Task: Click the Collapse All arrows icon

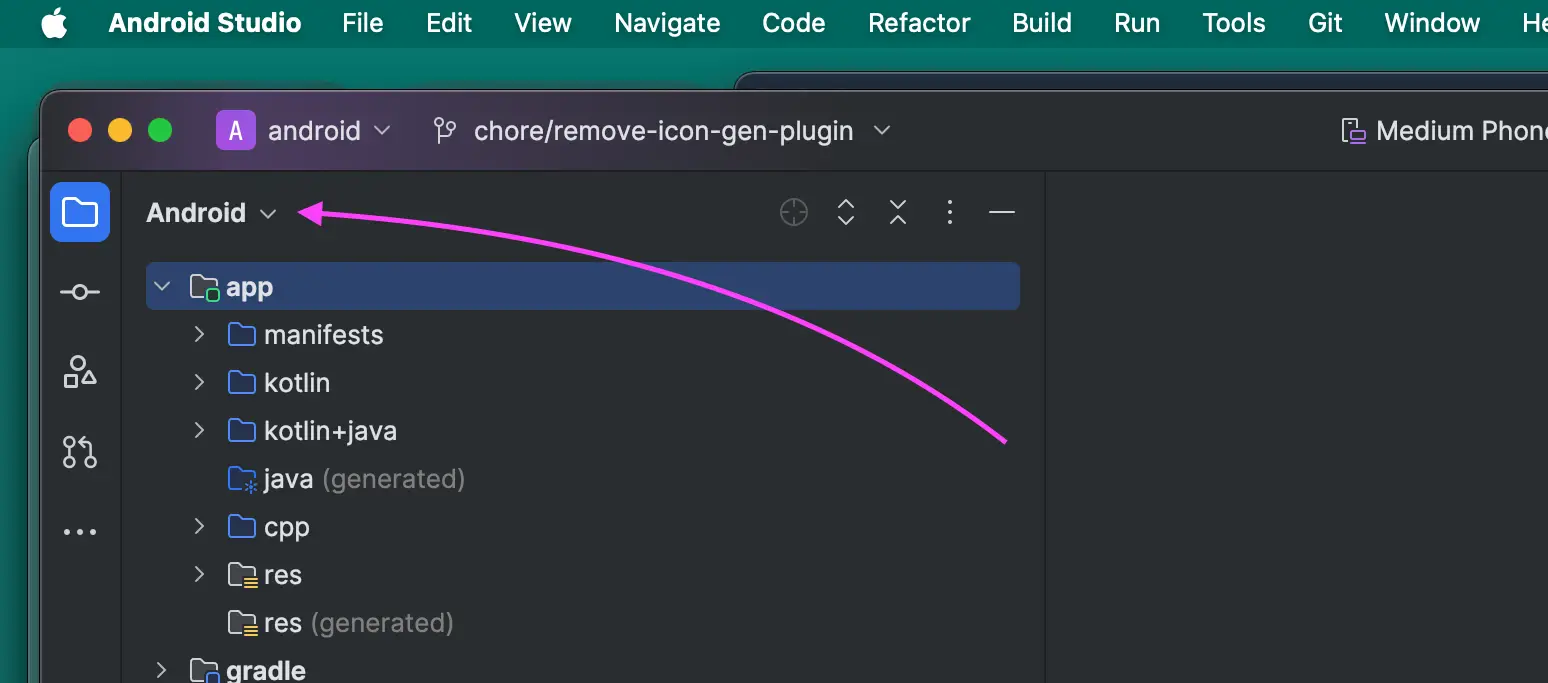Action: tap(898, 212)
